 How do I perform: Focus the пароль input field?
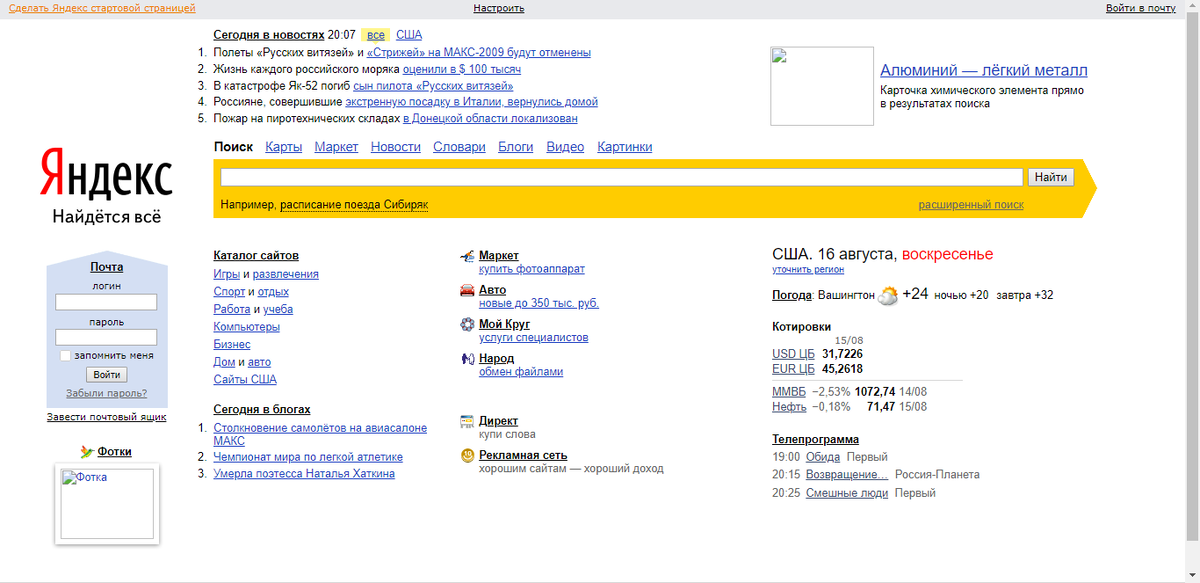pos(106,337)
